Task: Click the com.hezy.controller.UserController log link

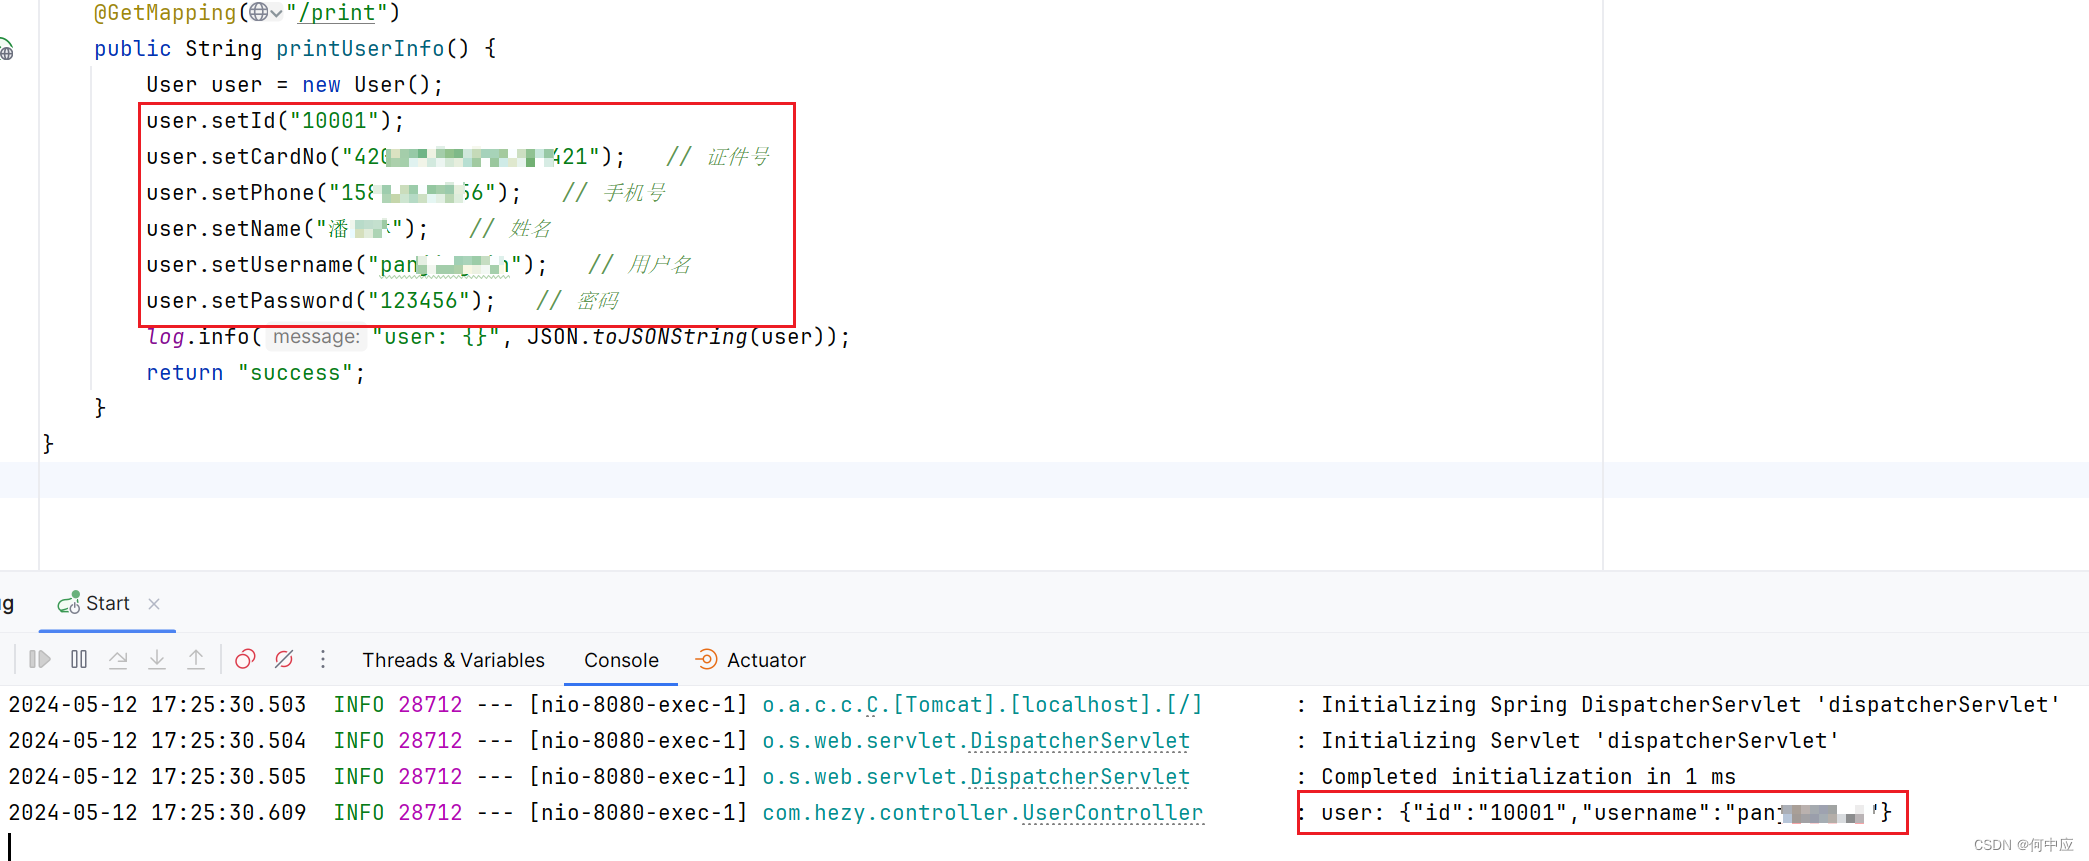Action: click(x=983, y=813)
